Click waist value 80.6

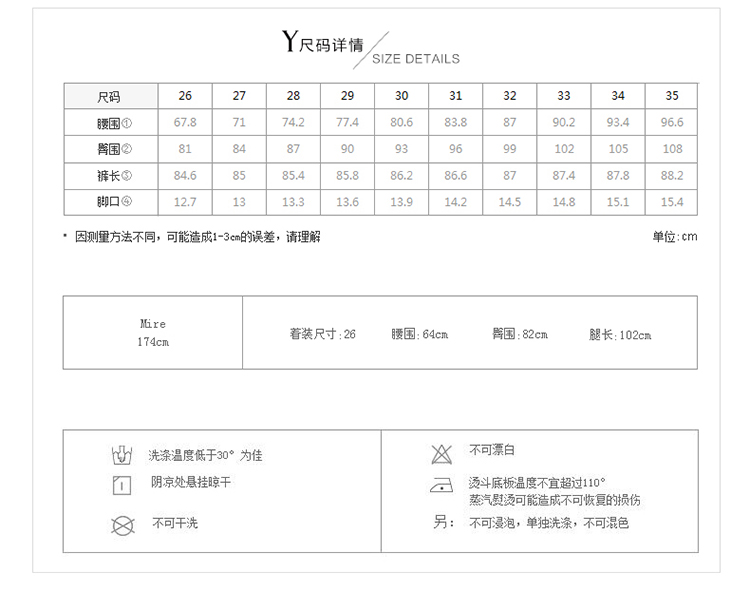pyautogui.click(x=401, y=122)
